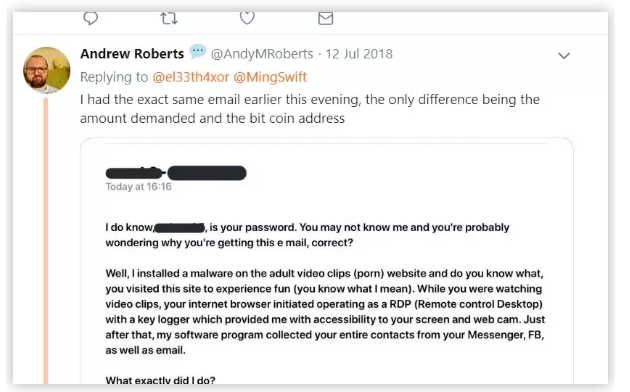Viewport: 630px width, 392px height.
Task: Like the tweet with heart icon
Action: tap(247, 18)
